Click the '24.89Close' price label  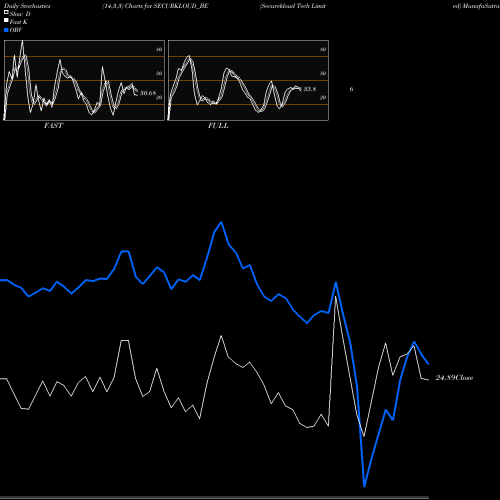point(454,378)
